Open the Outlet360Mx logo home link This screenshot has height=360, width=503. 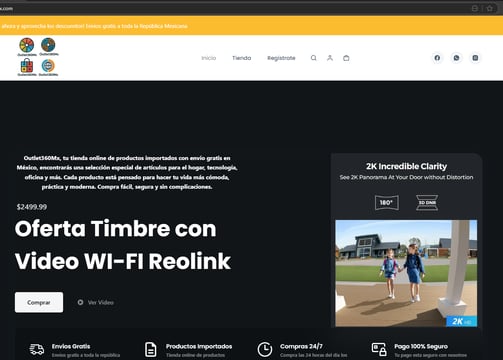coord(38,57)
